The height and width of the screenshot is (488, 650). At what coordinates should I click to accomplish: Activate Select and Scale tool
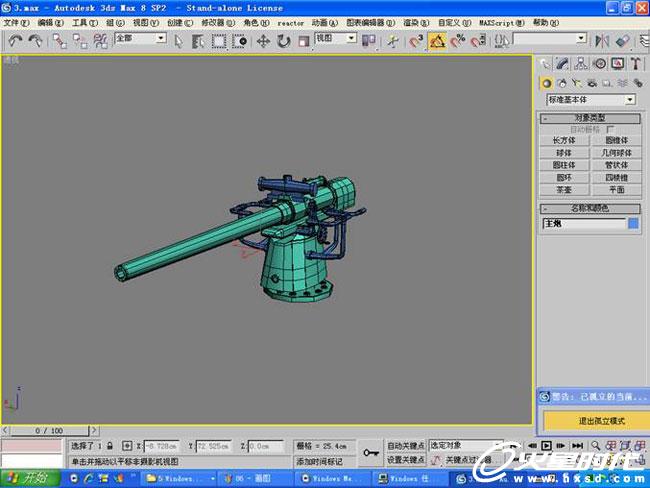coord(303,41)
